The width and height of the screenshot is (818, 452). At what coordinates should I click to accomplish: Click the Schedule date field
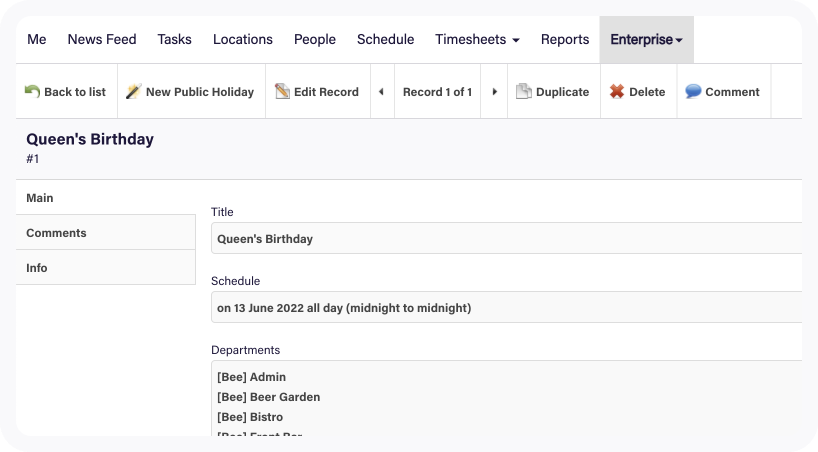click(x=506, y=308)
